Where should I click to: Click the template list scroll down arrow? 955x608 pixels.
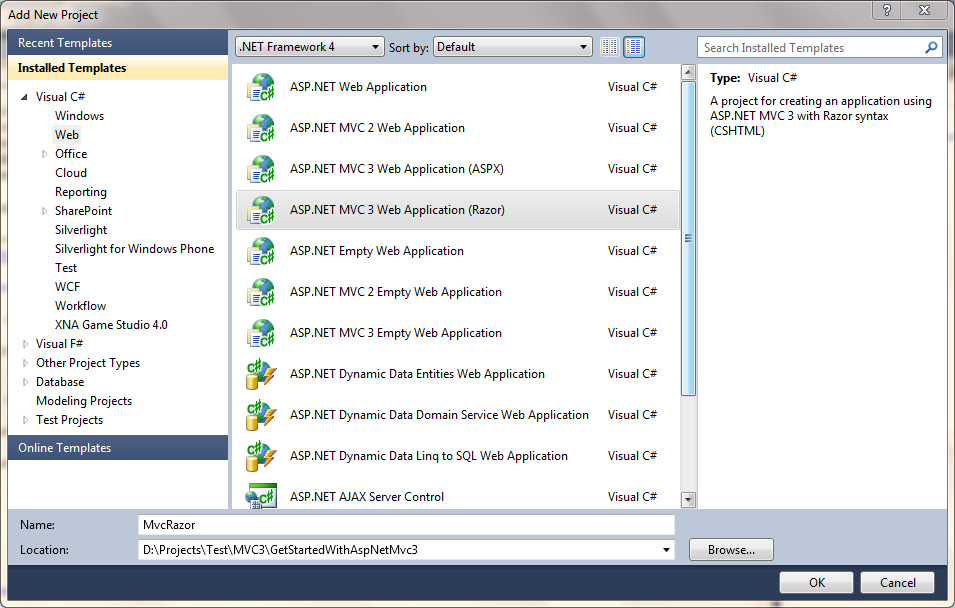688,500
